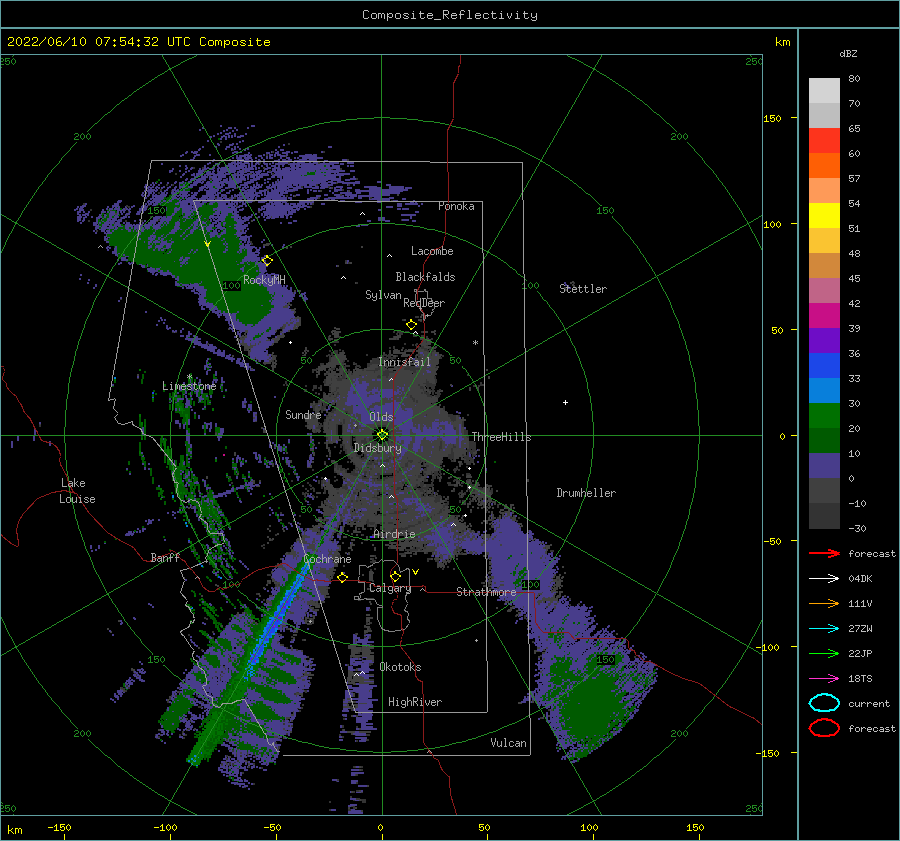Click the Airdrie city label
The height and width of the screenshot is (841, 900).
[x=394, y=534]
